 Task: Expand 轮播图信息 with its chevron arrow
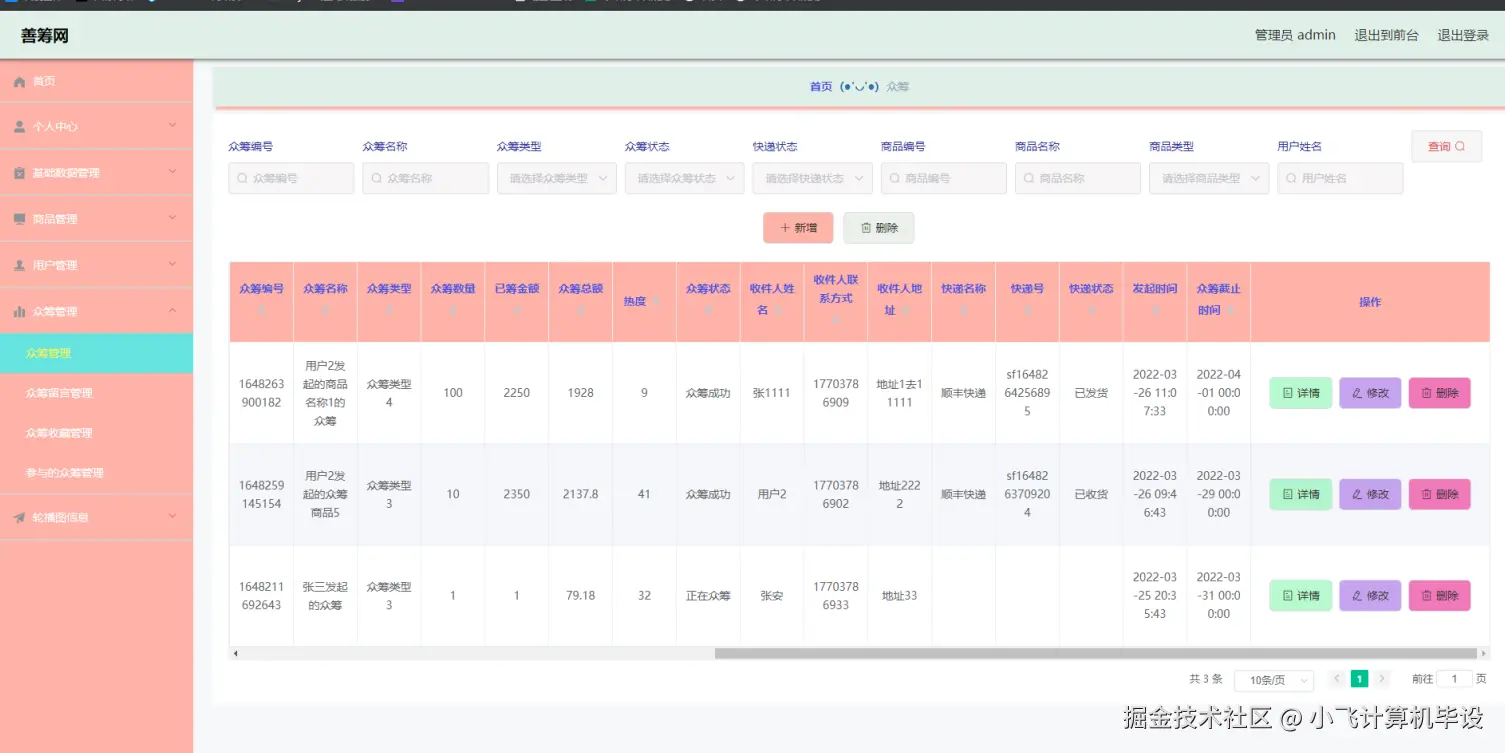(172, 517)
